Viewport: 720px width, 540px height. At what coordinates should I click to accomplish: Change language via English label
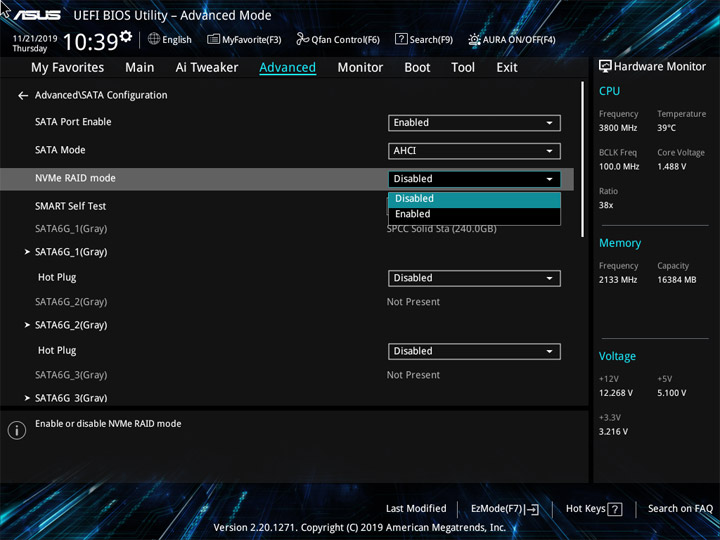pos(177,40)
